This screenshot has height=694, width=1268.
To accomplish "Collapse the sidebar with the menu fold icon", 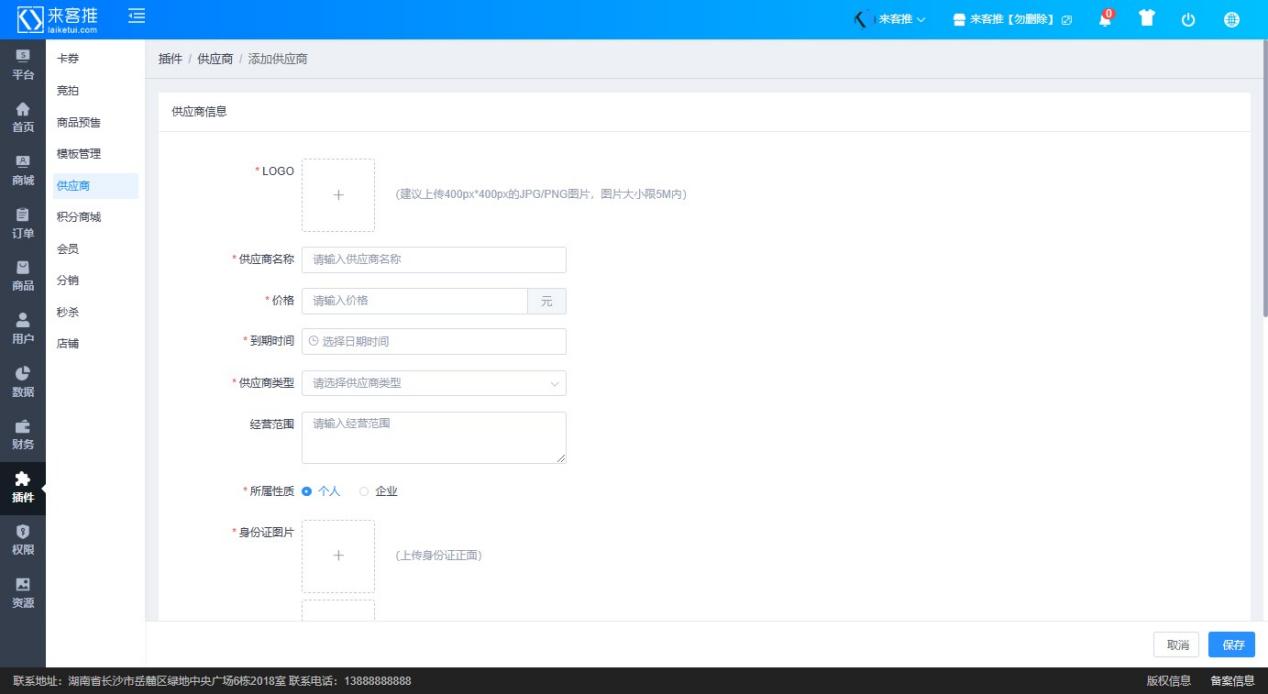I will 137,15.
